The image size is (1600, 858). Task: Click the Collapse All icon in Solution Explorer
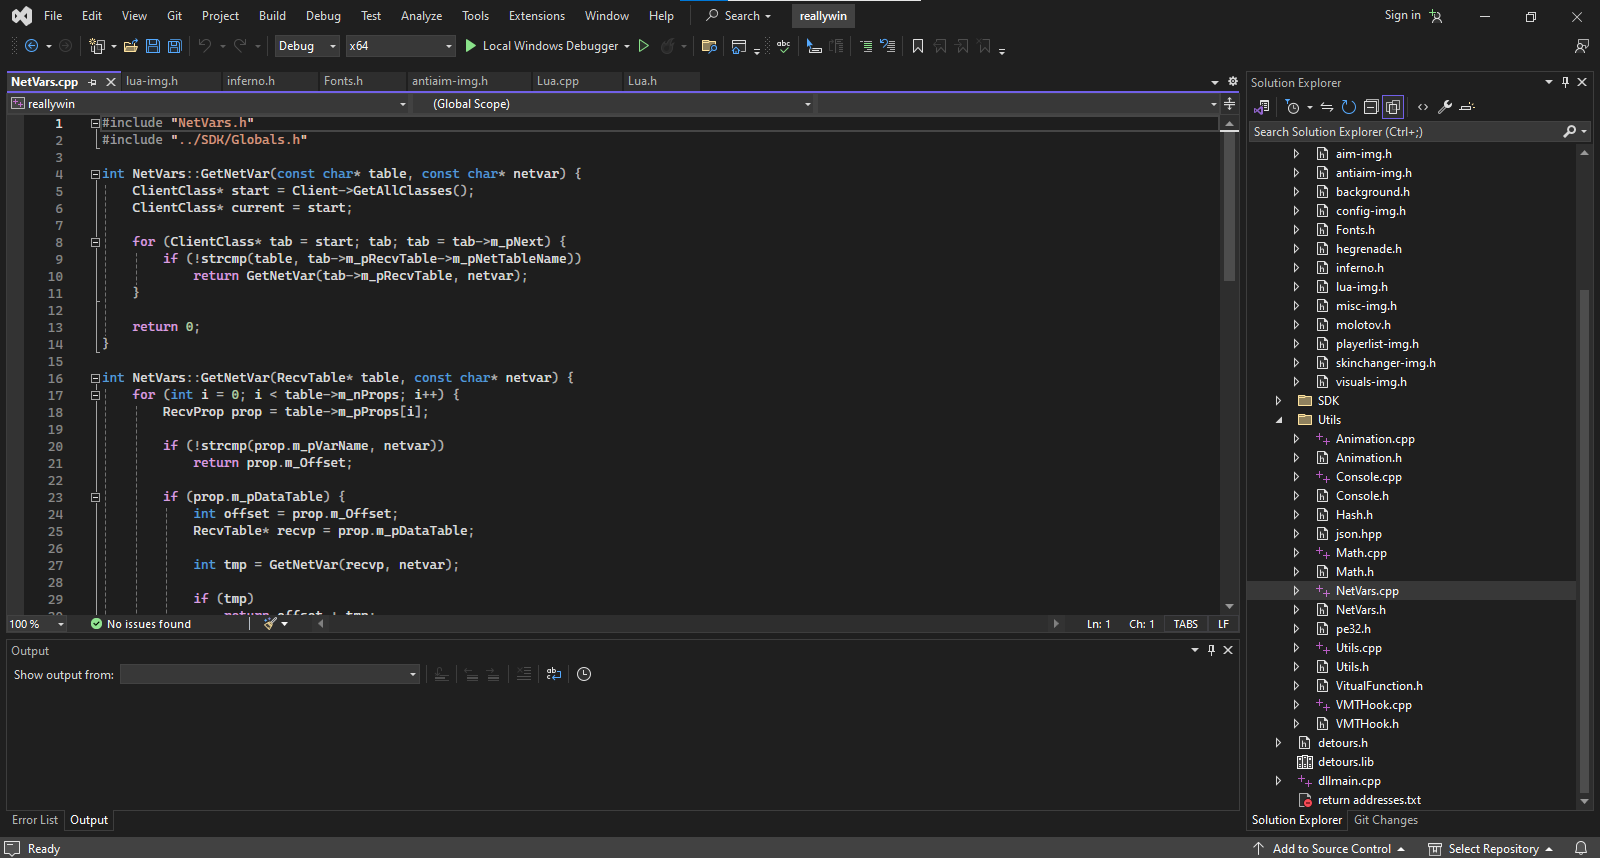point(1371,107)
